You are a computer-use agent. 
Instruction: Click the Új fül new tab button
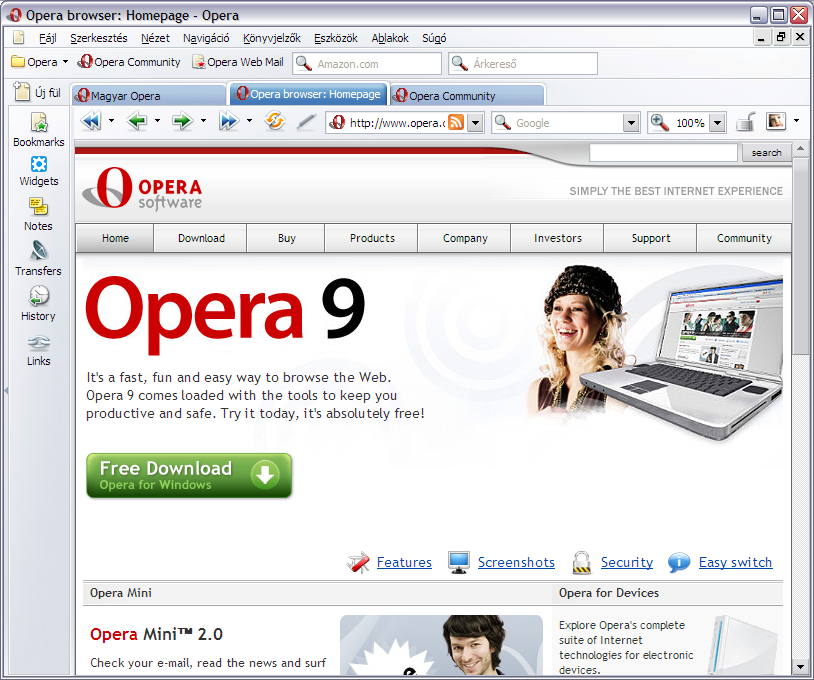point(37,92)
